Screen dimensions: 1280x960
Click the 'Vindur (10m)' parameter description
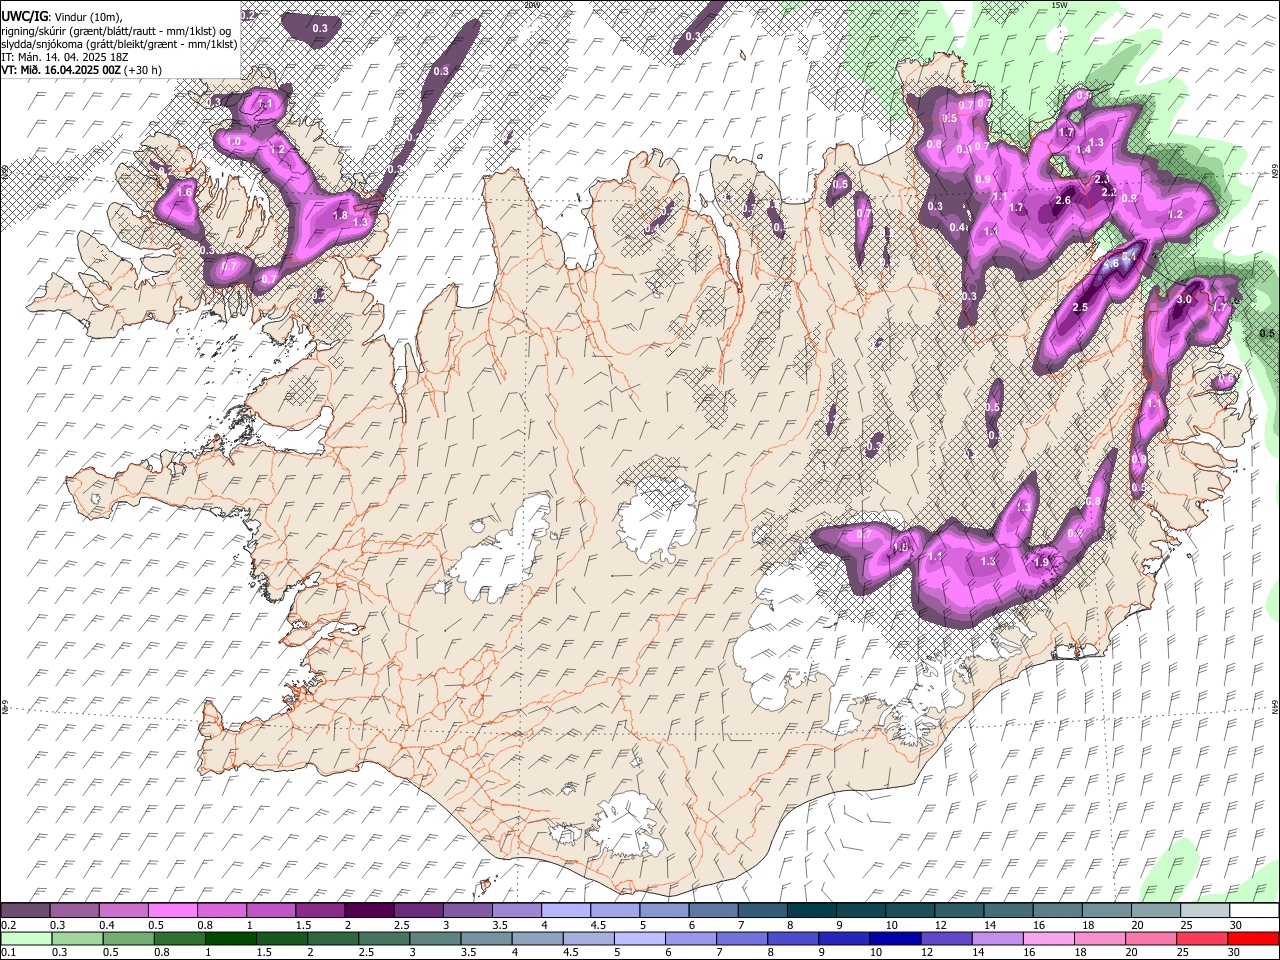(86, 16)
